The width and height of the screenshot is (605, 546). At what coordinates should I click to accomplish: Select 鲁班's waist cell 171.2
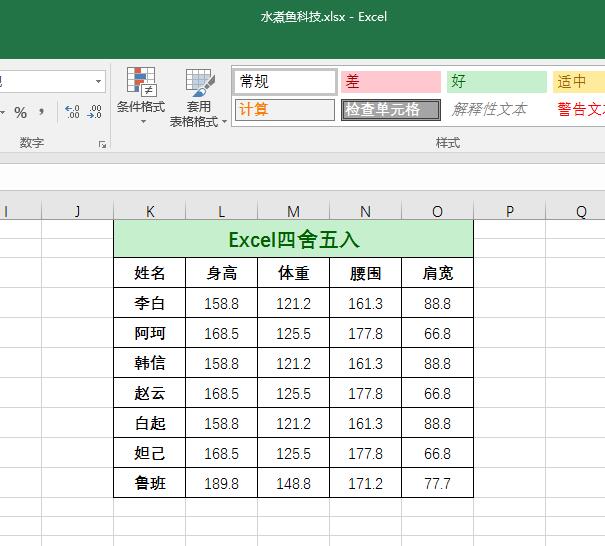click(365, 483)
